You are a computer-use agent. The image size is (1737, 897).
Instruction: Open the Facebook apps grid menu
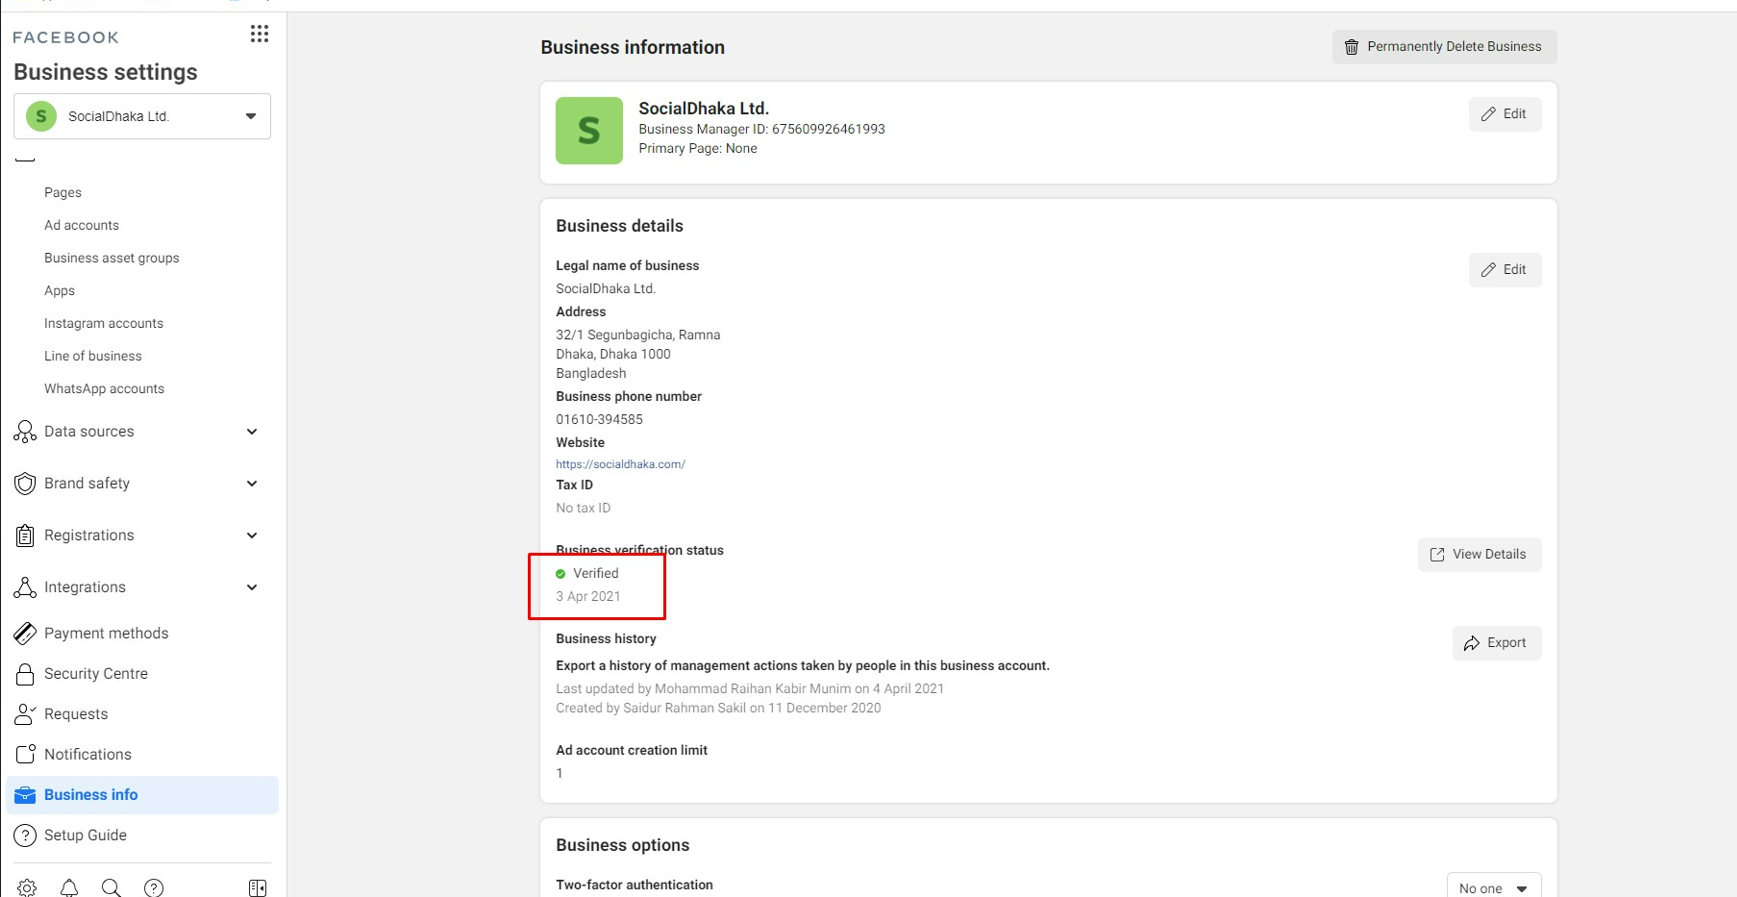pyautogui.click(x=259, y=35)
